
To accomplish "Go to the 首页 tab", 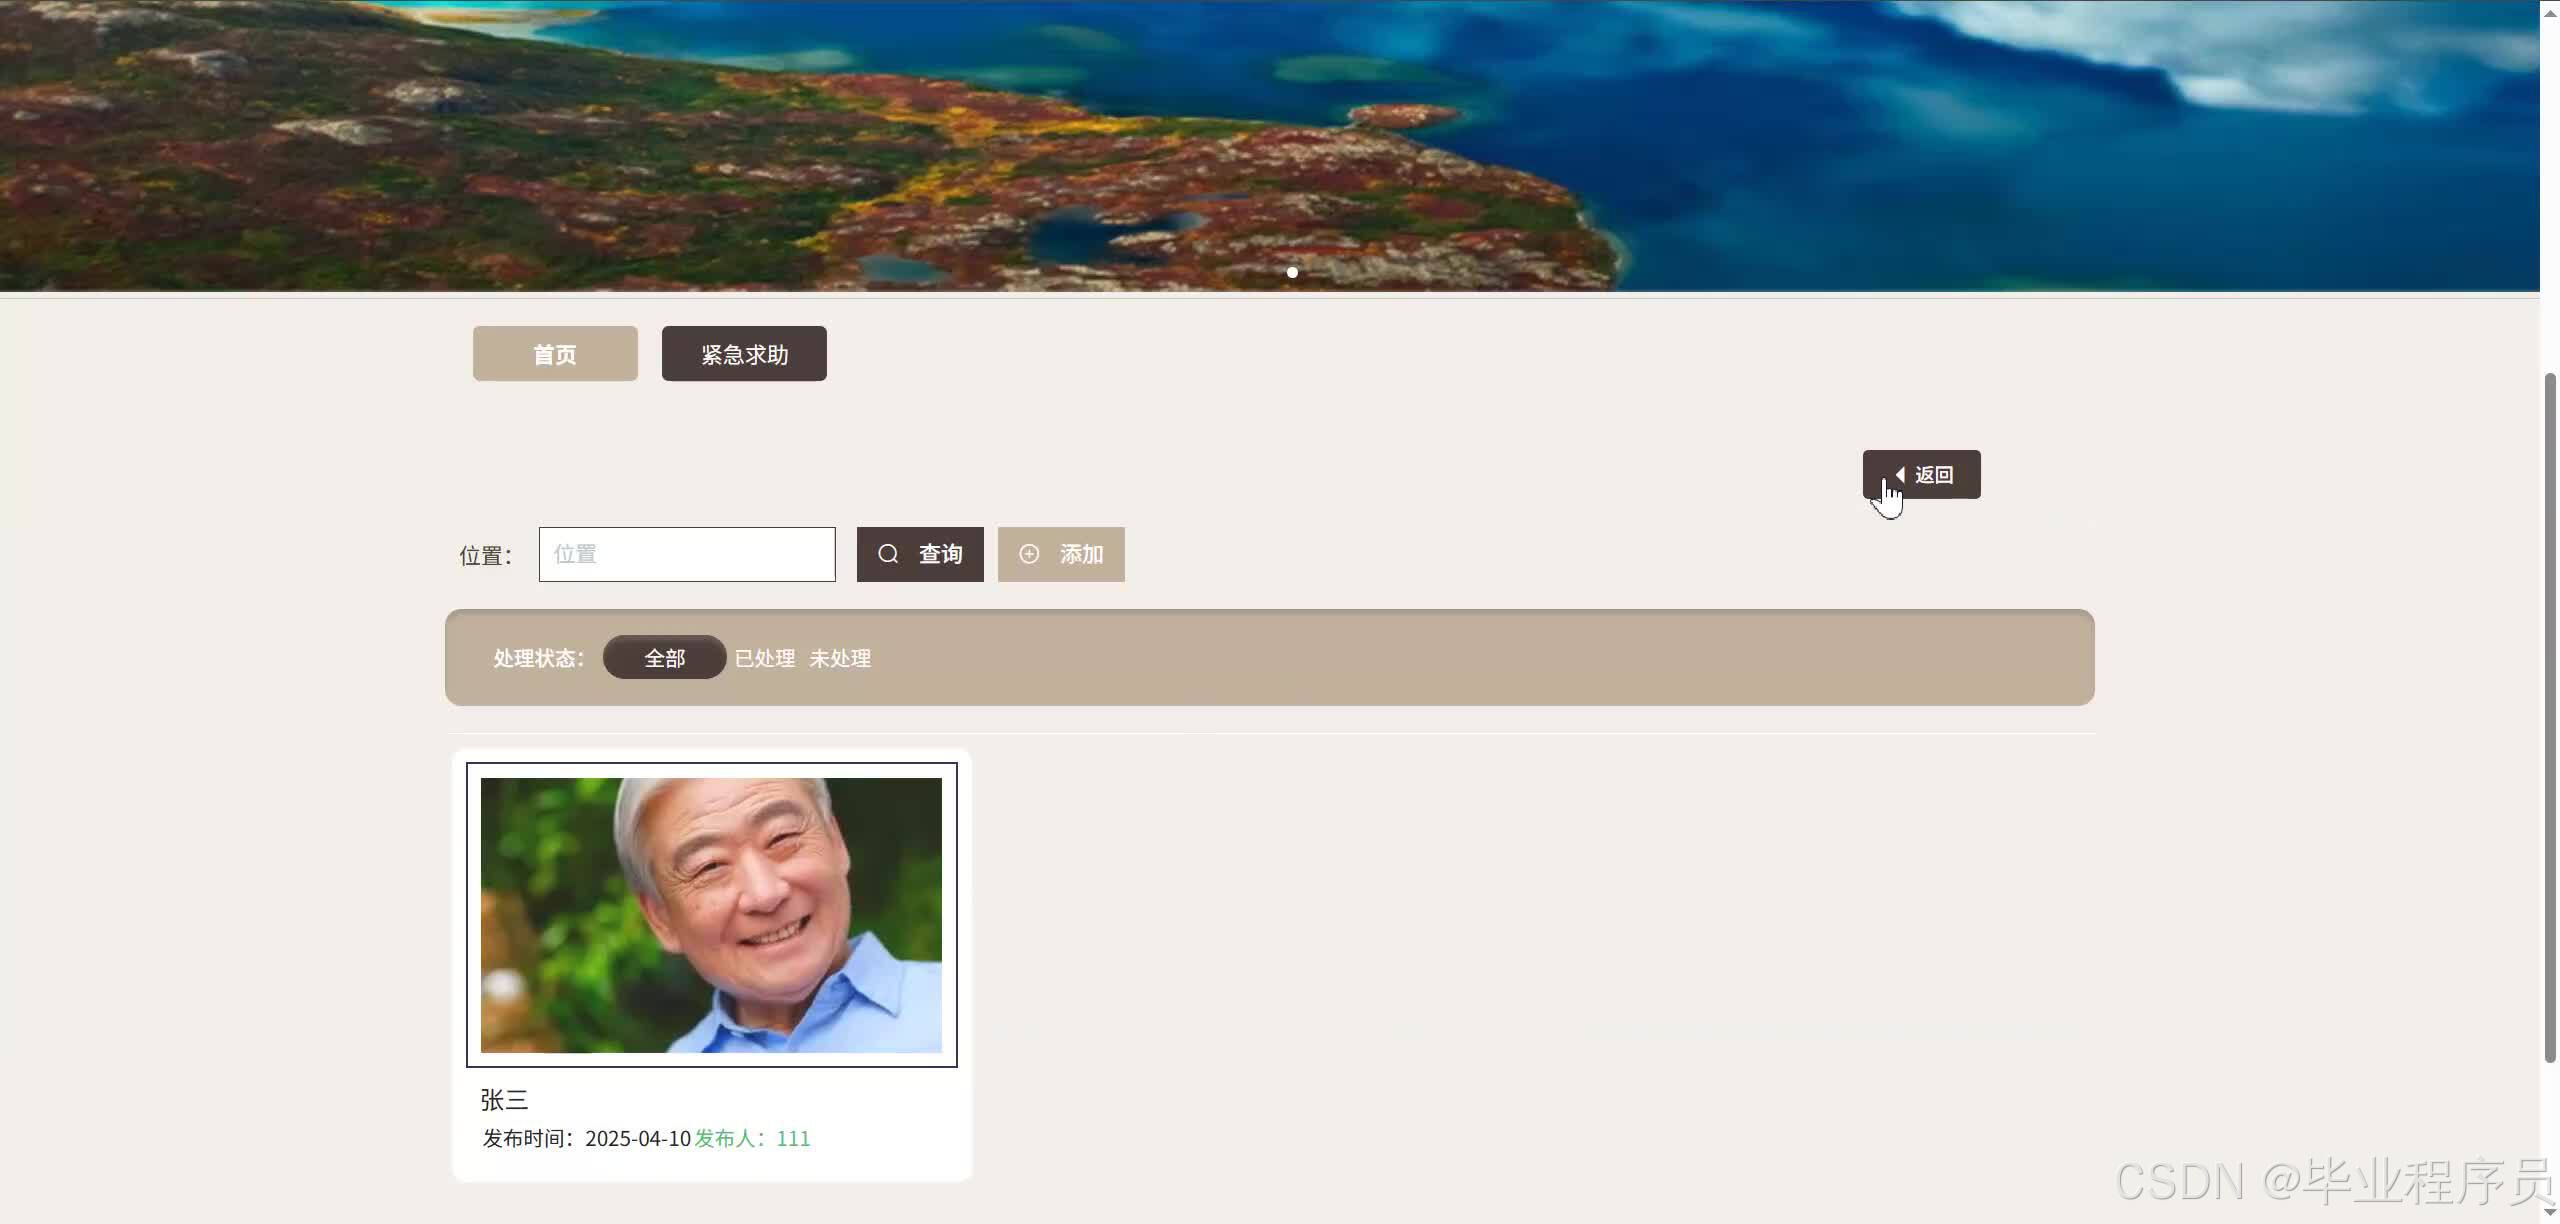I will tap(555, 354).
